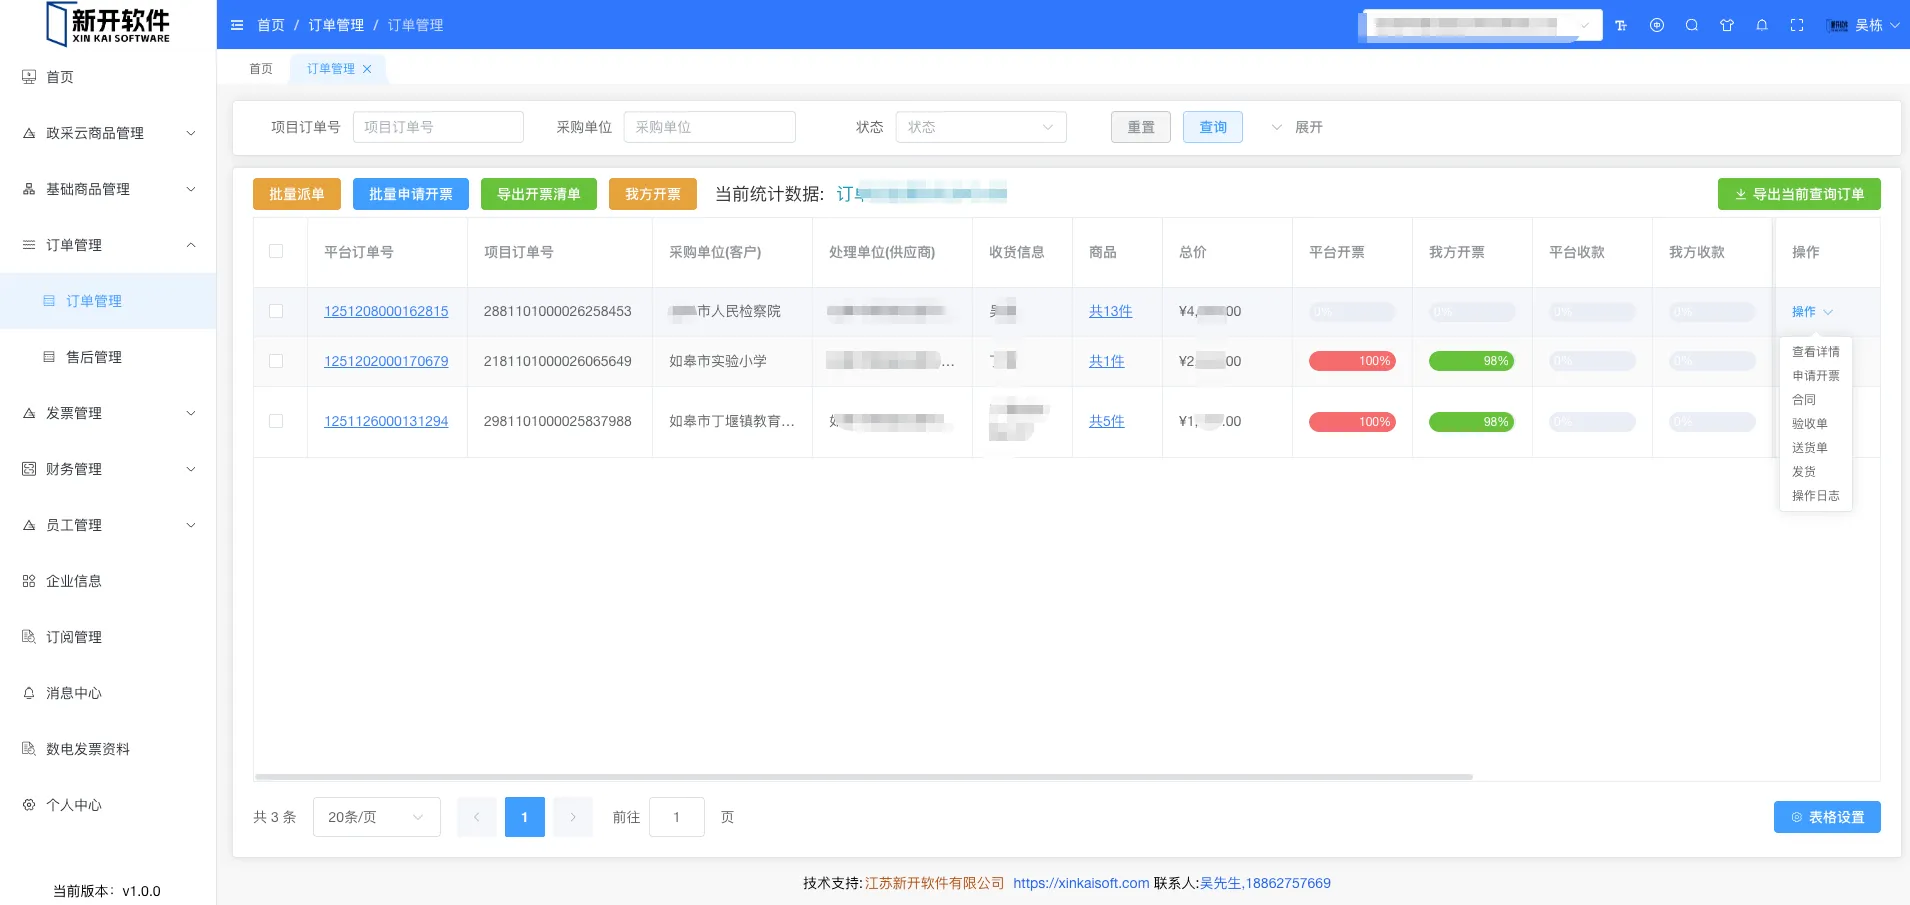Open the search magnifier icon in header

(x=1692, y=25)
